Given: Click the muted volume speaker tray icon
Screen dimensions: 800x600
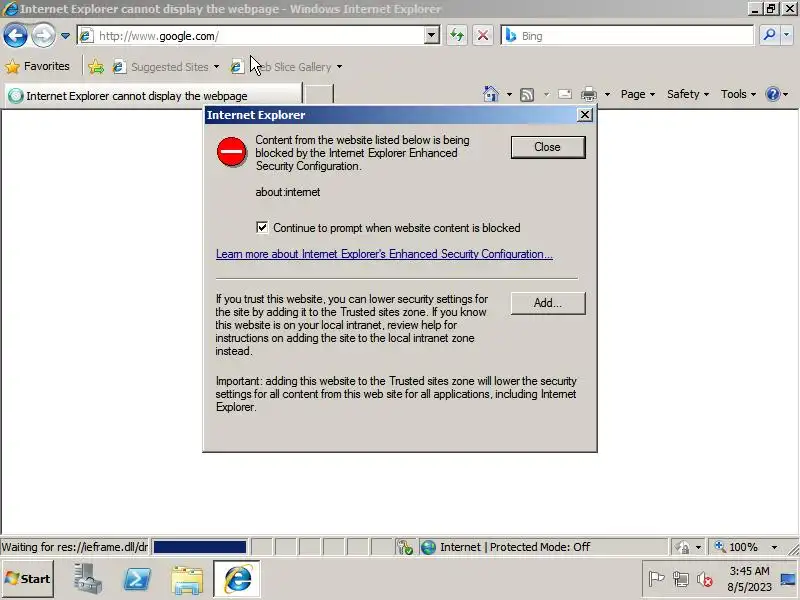Looking at the screenshot, I should point(705,579).
